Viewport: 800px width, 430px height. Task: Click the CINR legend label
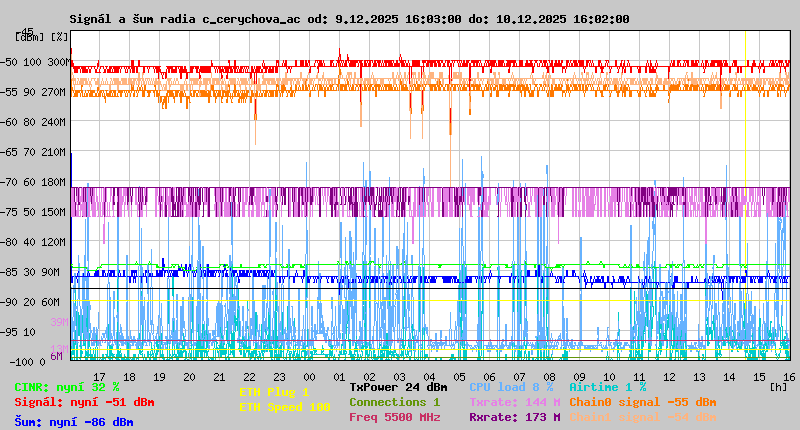tap(67, 387)
